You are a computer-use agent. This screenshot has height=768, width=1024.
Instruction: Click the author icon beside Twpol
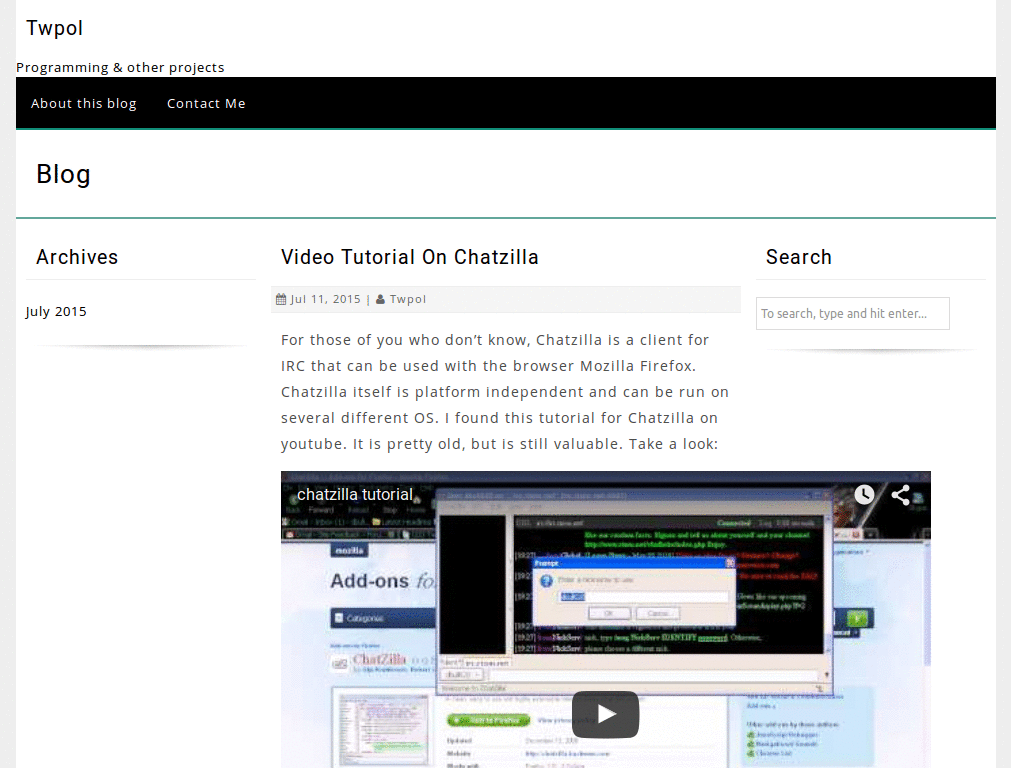tap(380, 299)
